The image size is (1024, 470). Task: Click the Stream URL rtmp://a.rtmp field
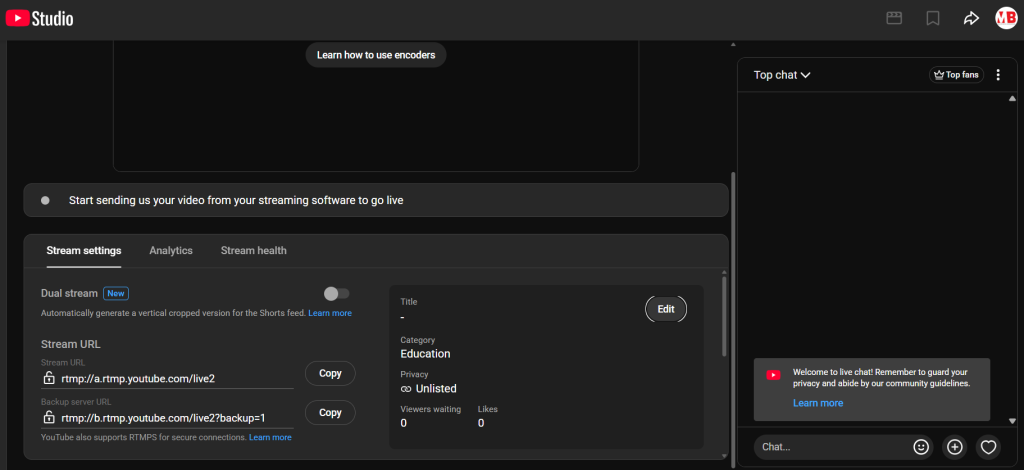(x=167, y=379)
